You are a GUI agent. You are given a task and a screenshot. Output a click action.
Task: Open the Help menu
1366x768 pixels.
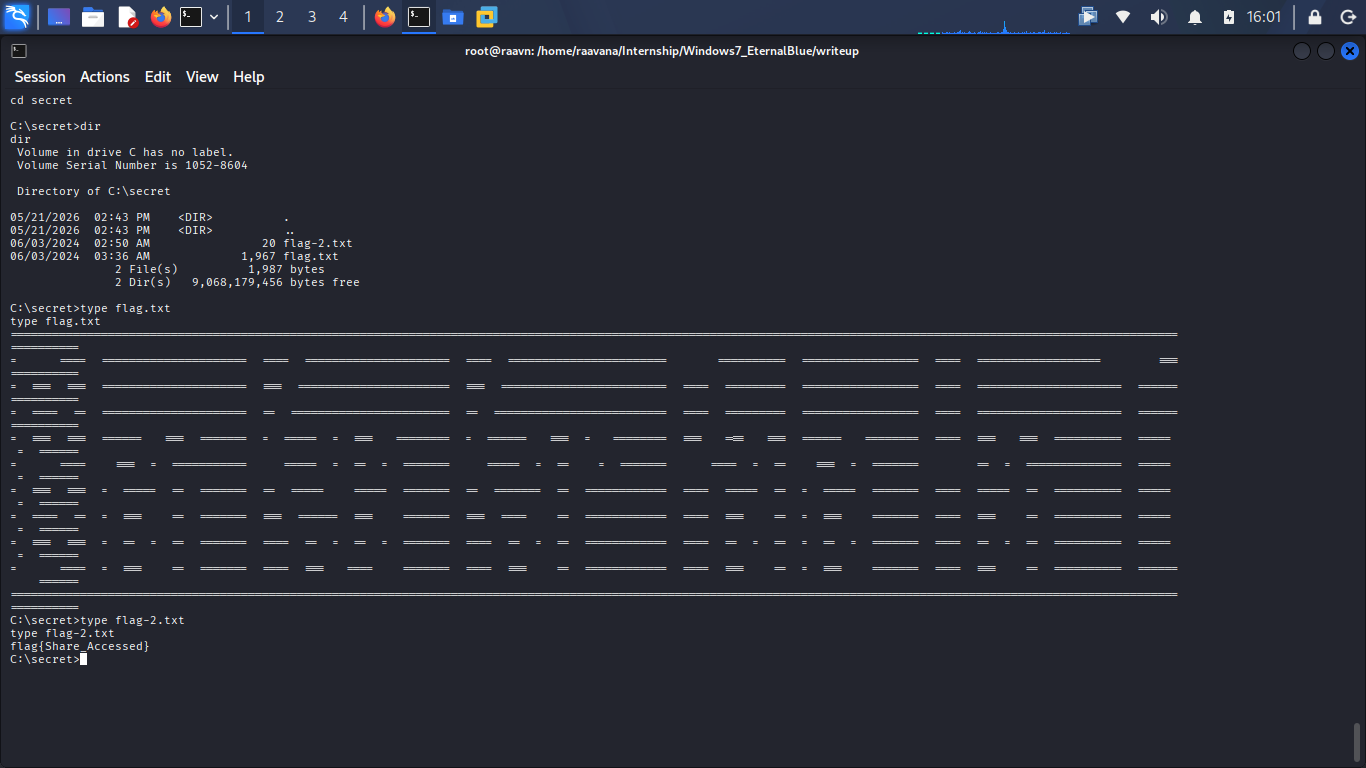coord(249,77)
